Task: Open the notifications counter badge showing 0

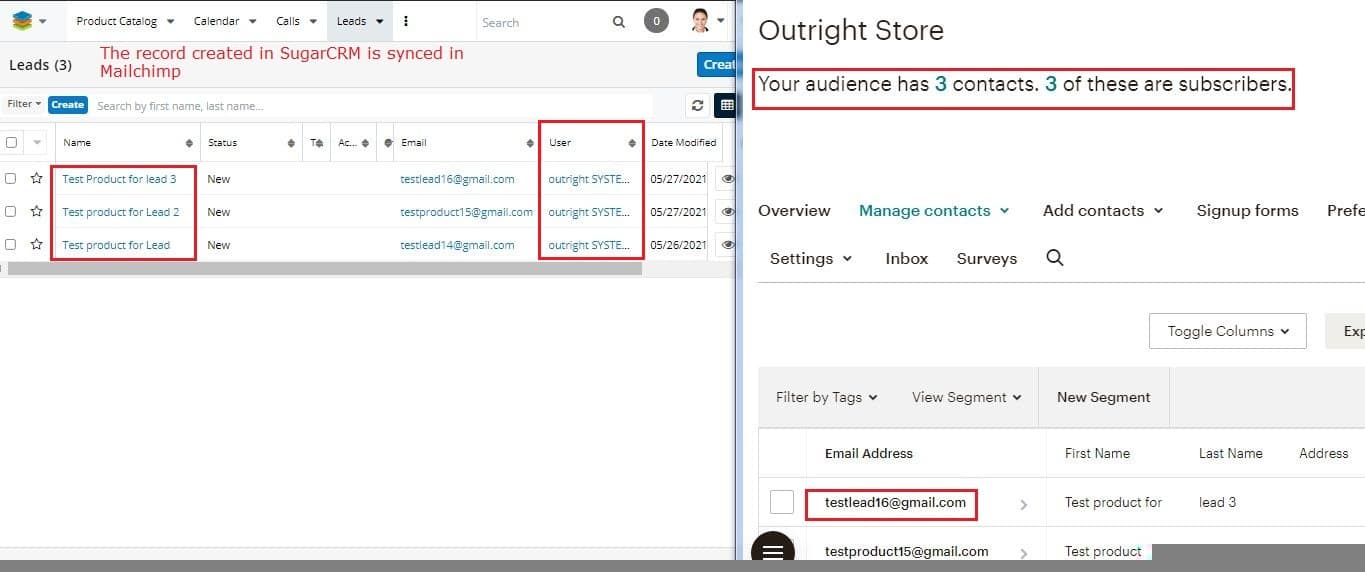Action: [x=656, y=21]
